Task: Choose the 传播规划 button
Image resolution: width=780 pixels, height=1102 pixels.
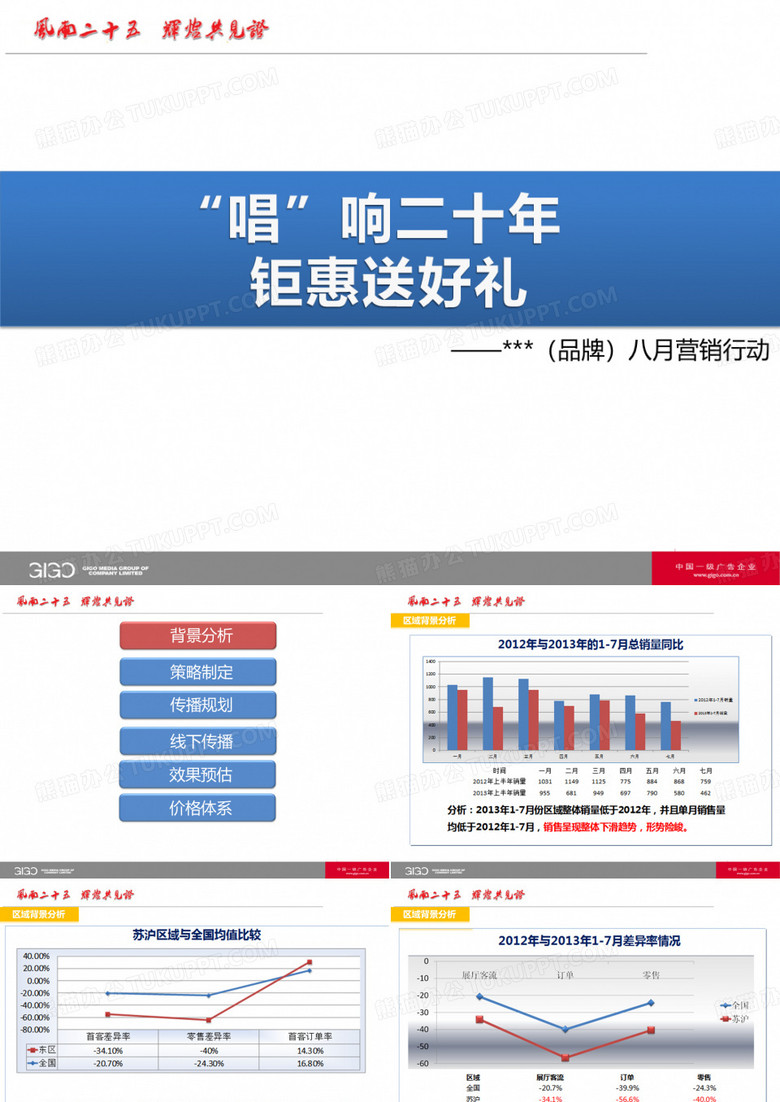Action: pyautogui.click(x=198, y=705)
